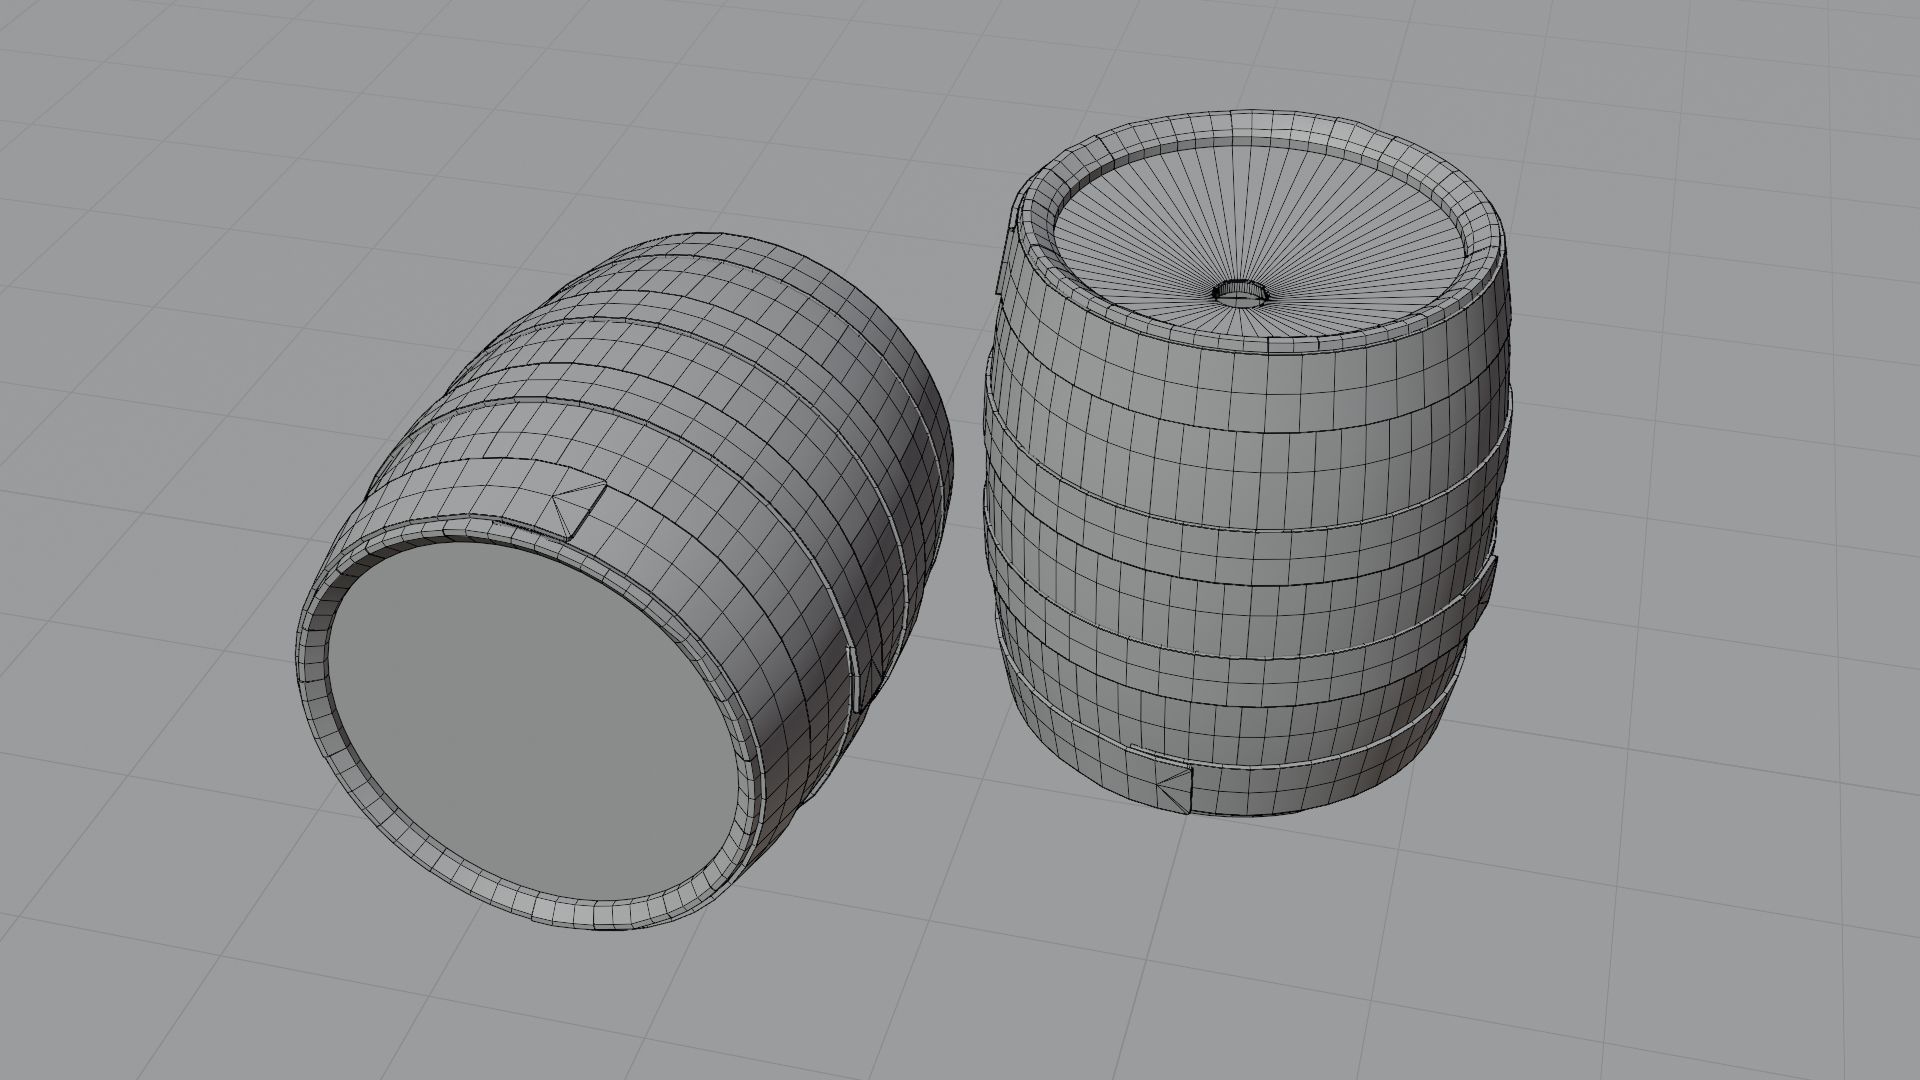Click the bung hole on upright barrel's lid
Screen dimensions: 1920x1080
coord(1241,293)
